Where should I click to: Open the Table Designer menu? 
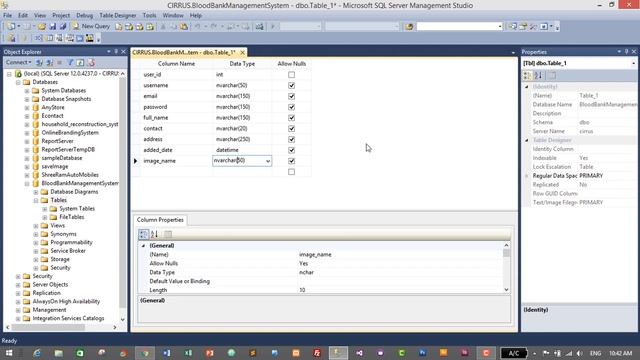[118, 16]
